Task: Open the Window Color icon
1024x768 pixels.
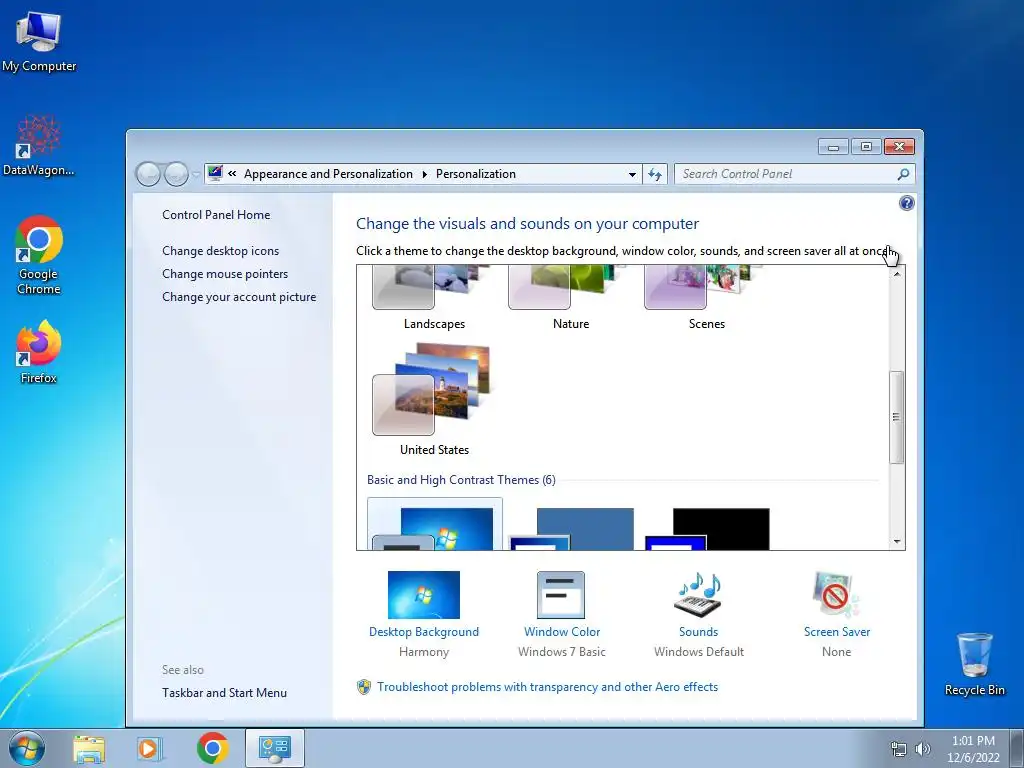Action: [x=561, y=595]
